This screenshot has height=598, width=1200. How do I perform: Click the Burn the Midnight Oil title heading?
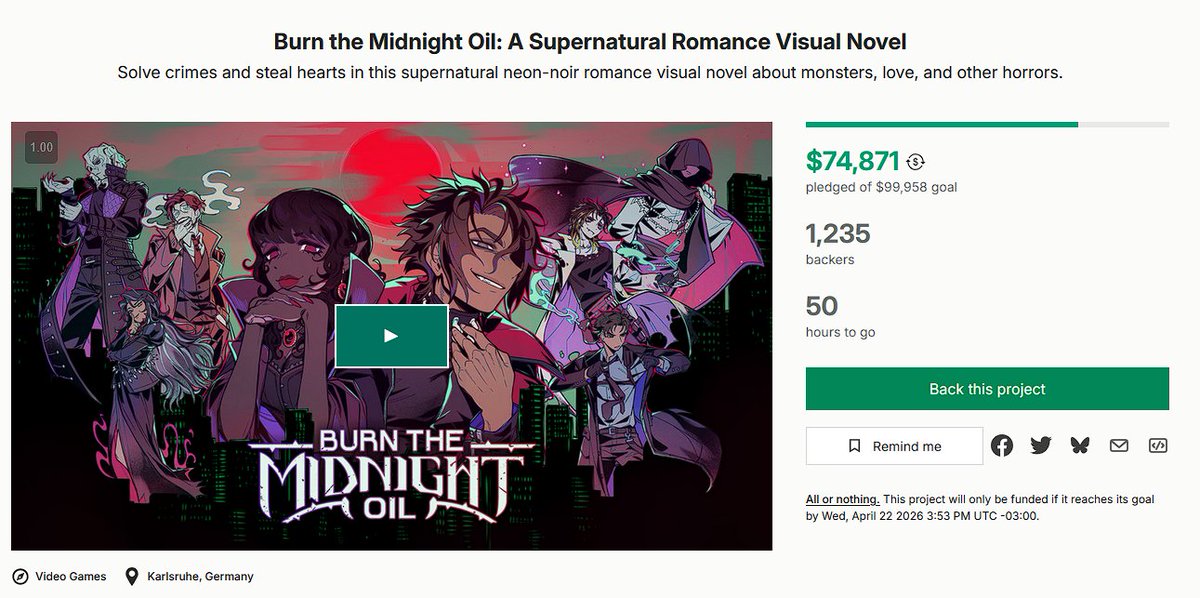(590, 42)
